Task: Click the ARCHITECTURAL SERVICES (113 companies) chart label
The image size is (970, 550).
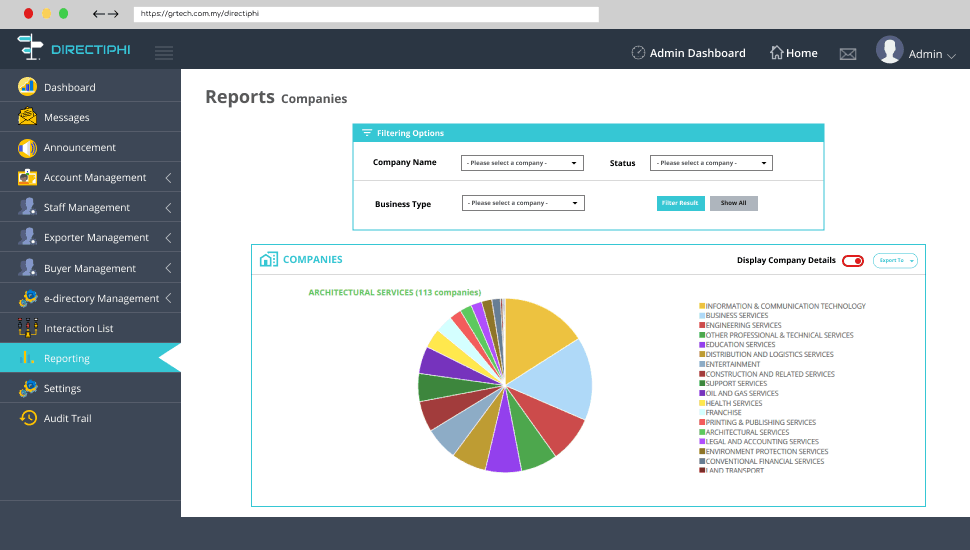Action: point(395,293)
